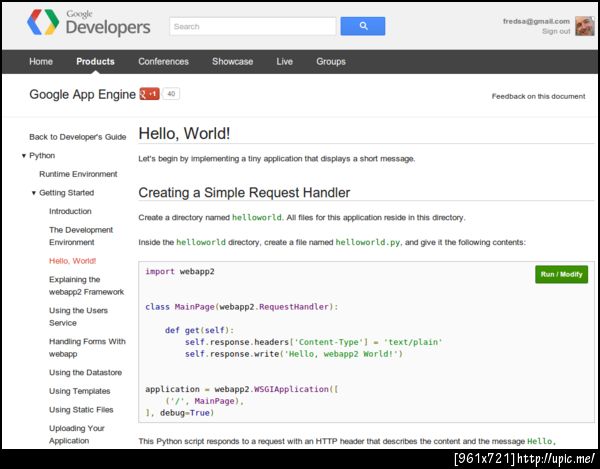
Task: Open The Development Environment link
Action: [x=81, y=236]
